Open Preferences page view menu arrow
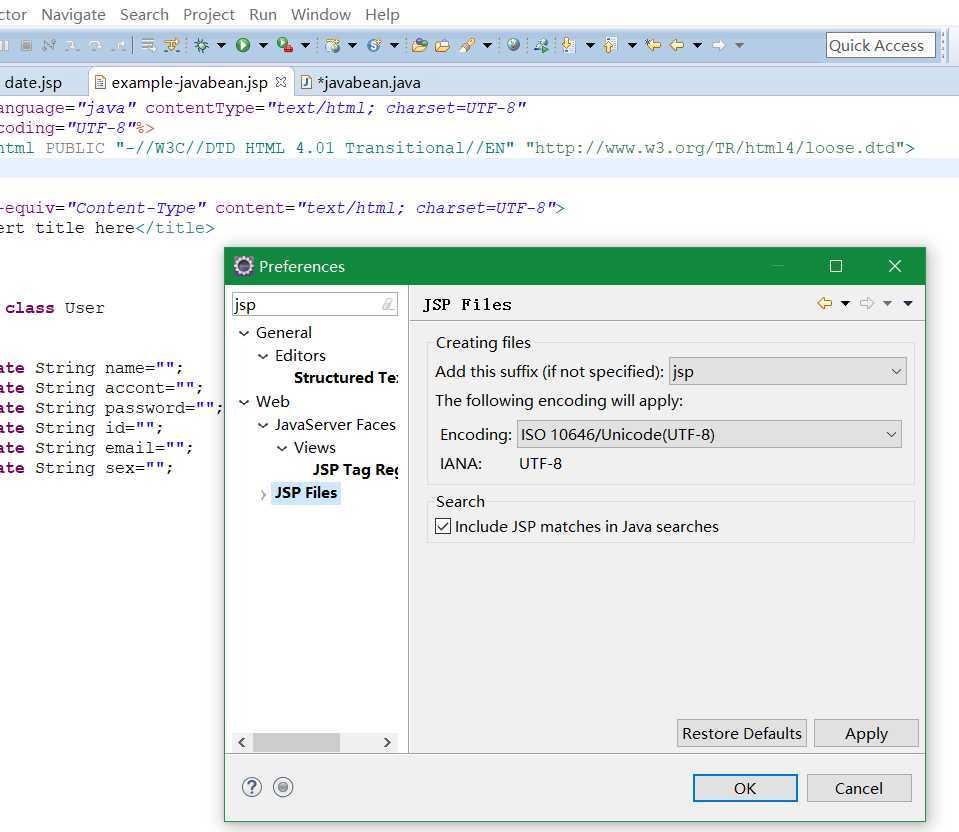This screenshot has width=959, height=832. [x=908, y=303]
